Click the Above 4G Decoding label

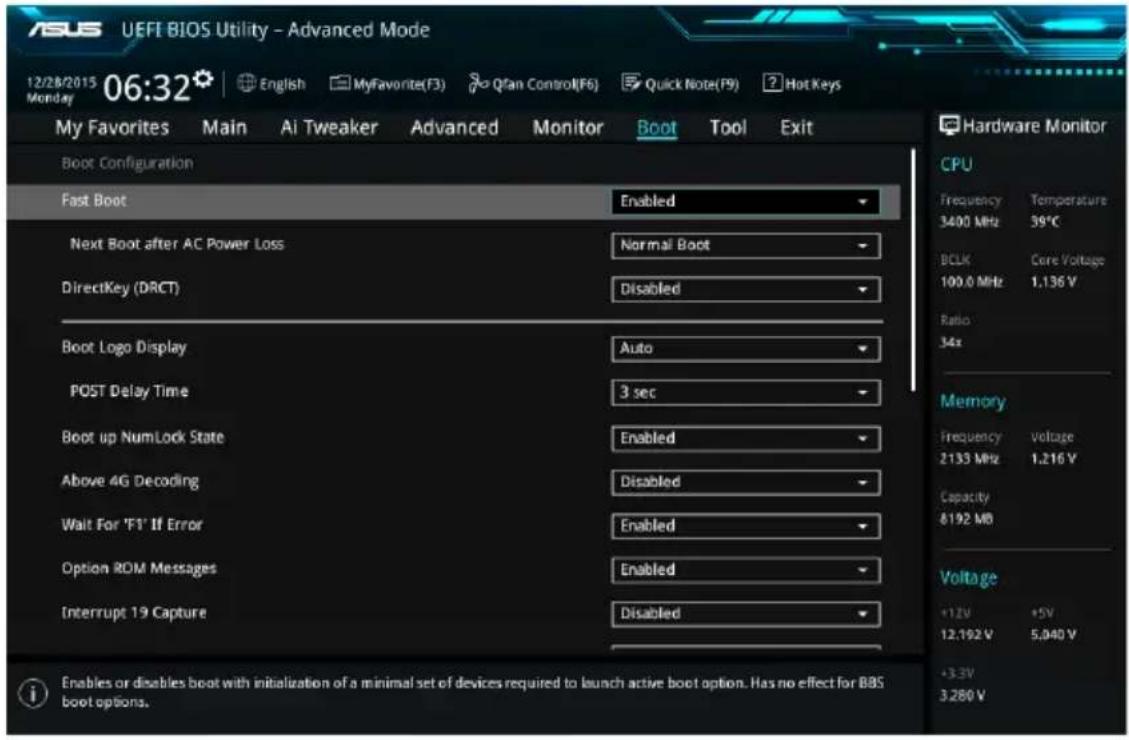[130, 481]
